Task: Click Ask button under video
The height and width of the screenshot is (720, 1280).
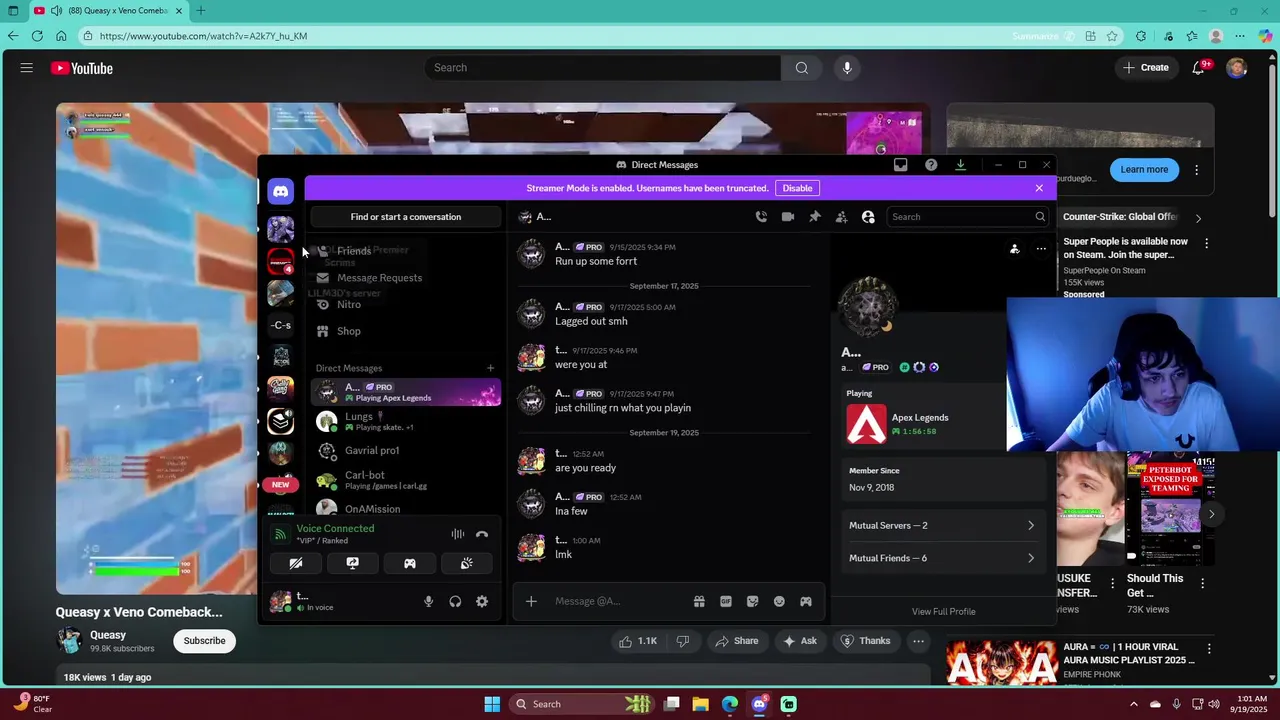Action: click(x=800, y=641)
